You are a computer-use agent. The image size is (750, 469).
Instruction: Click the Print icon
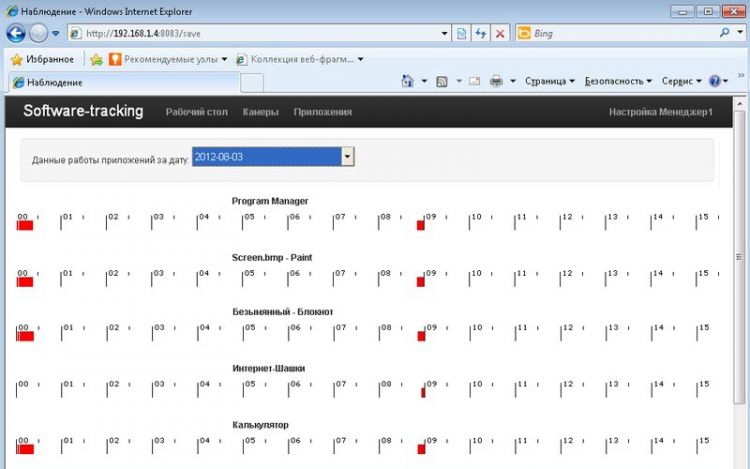(496, 81)
